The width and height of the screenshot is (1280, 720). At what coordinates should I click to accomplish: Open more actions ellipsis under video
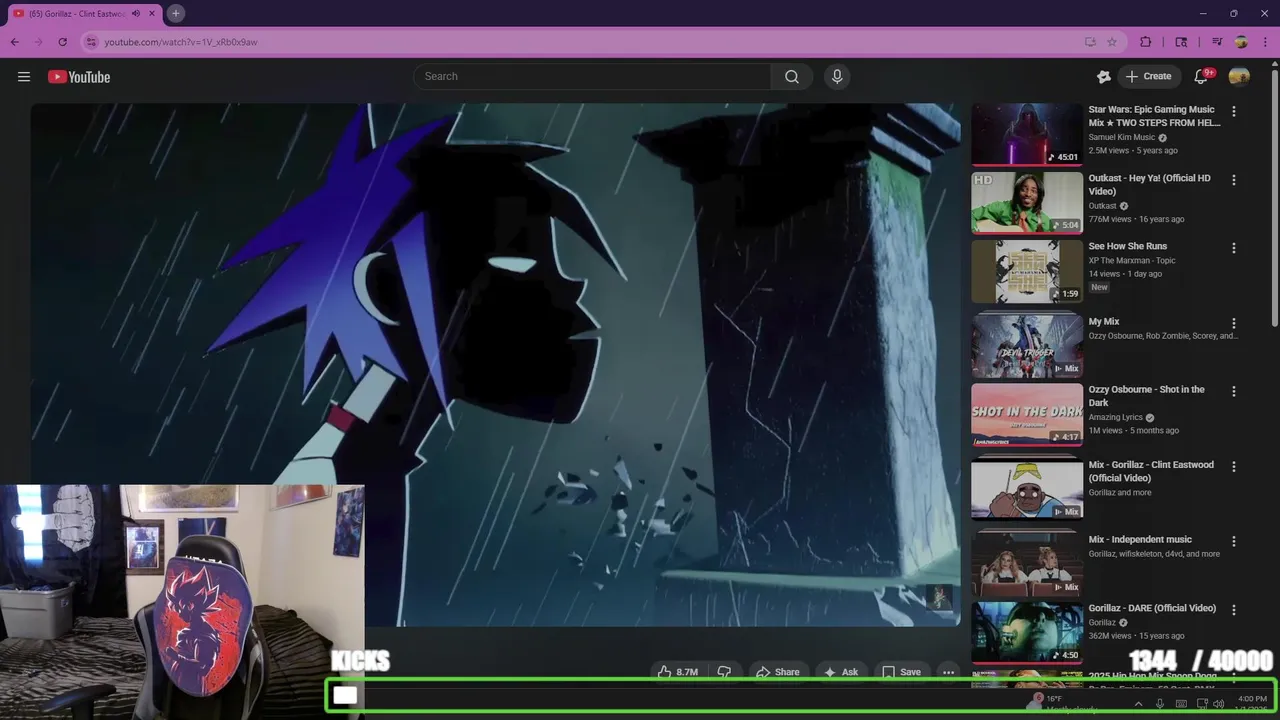pos(948,672)
